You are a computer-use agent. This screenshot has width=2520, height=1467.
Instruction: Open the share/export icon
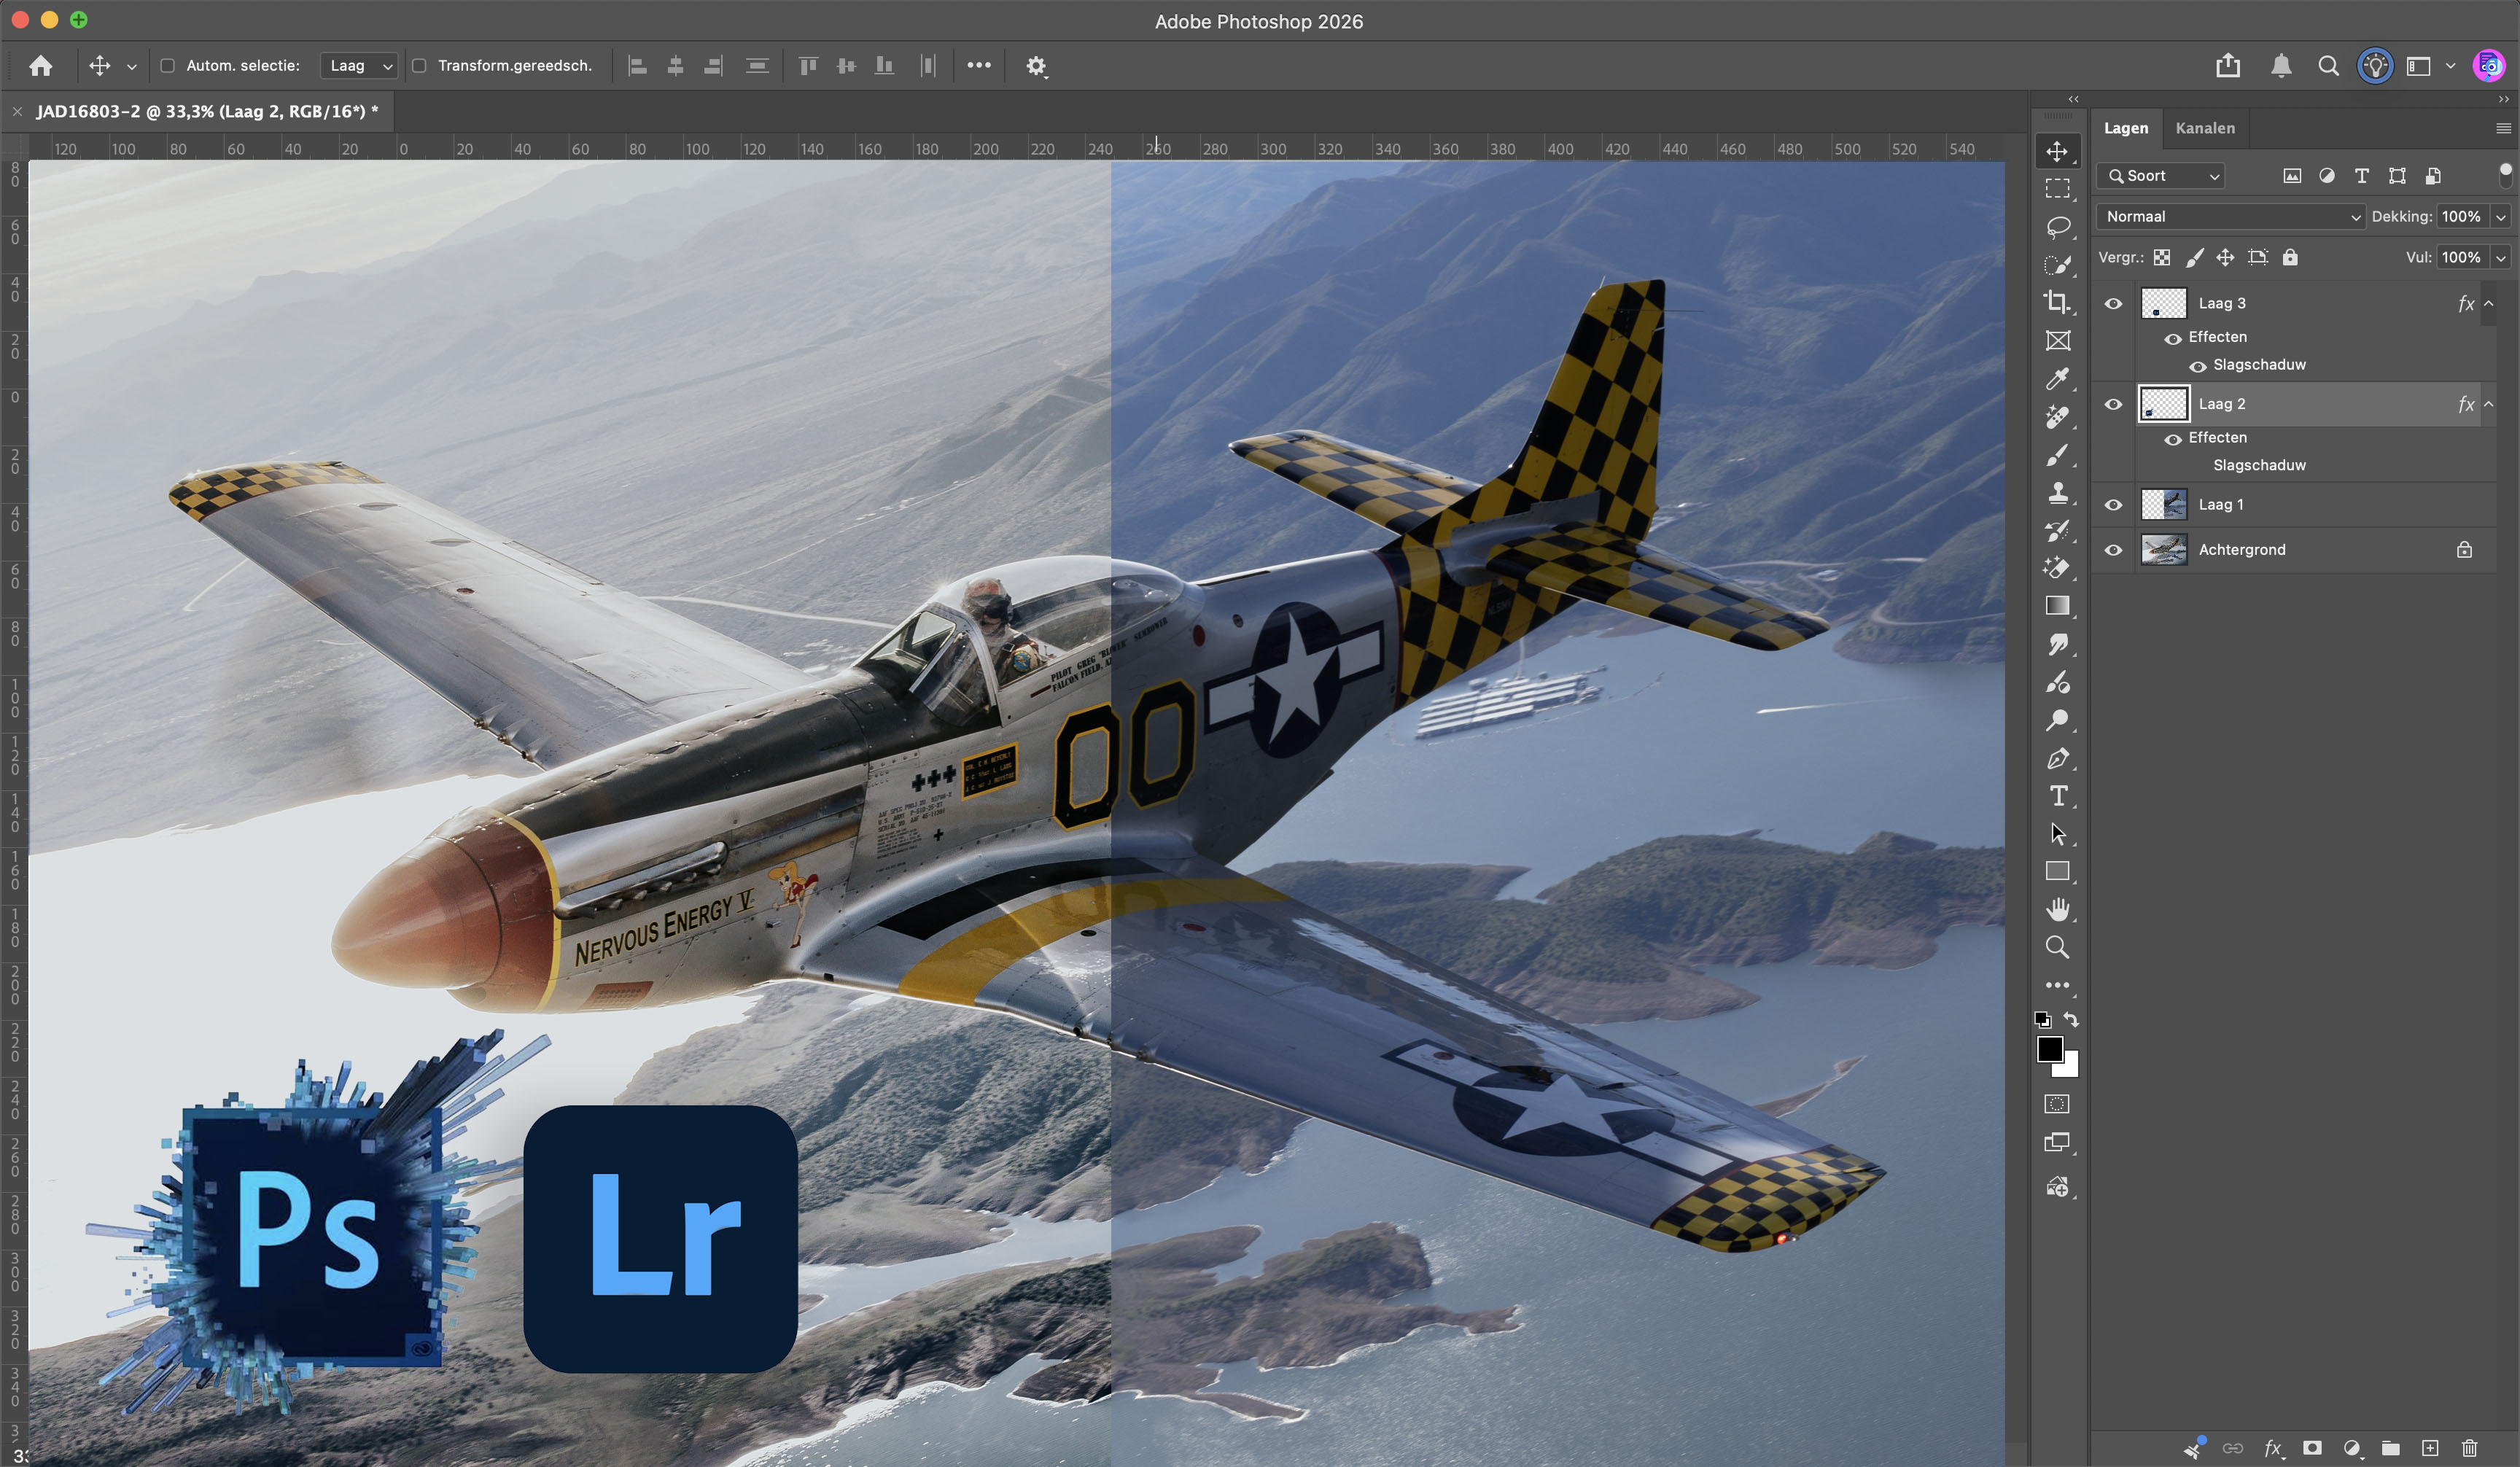pyautogui.click(x=2228, y=66)
